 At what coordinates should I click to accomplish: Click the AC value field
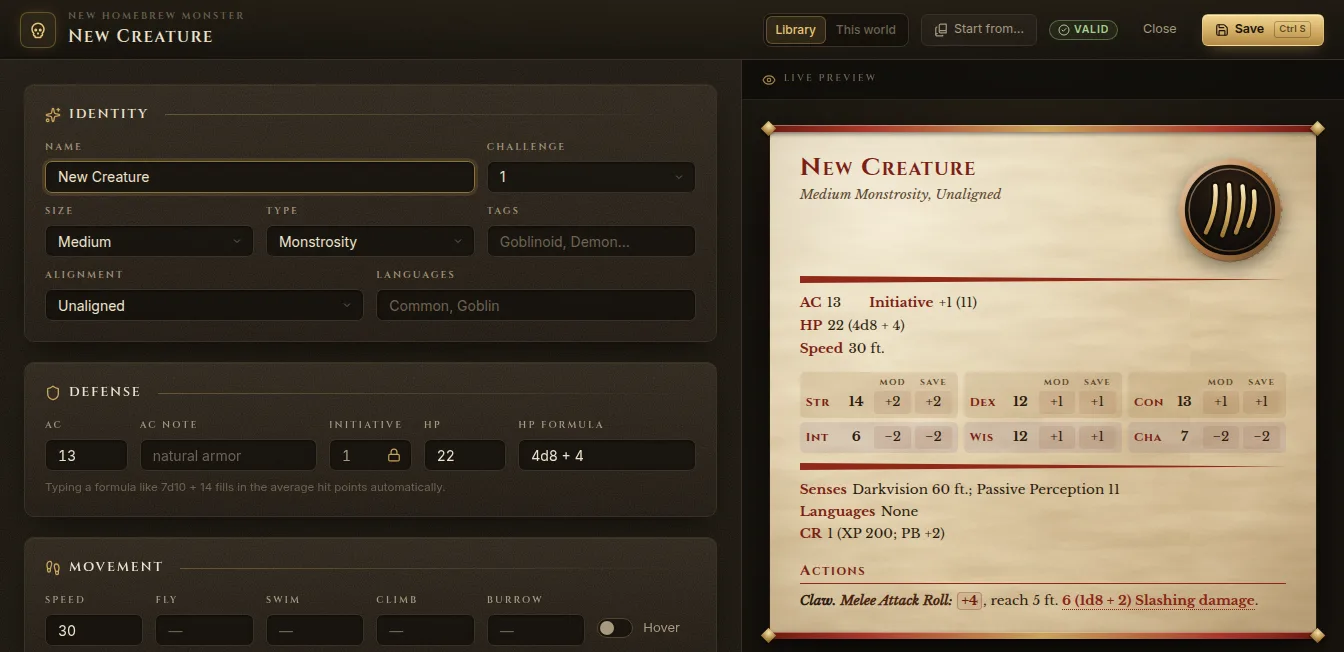point(86,455)
